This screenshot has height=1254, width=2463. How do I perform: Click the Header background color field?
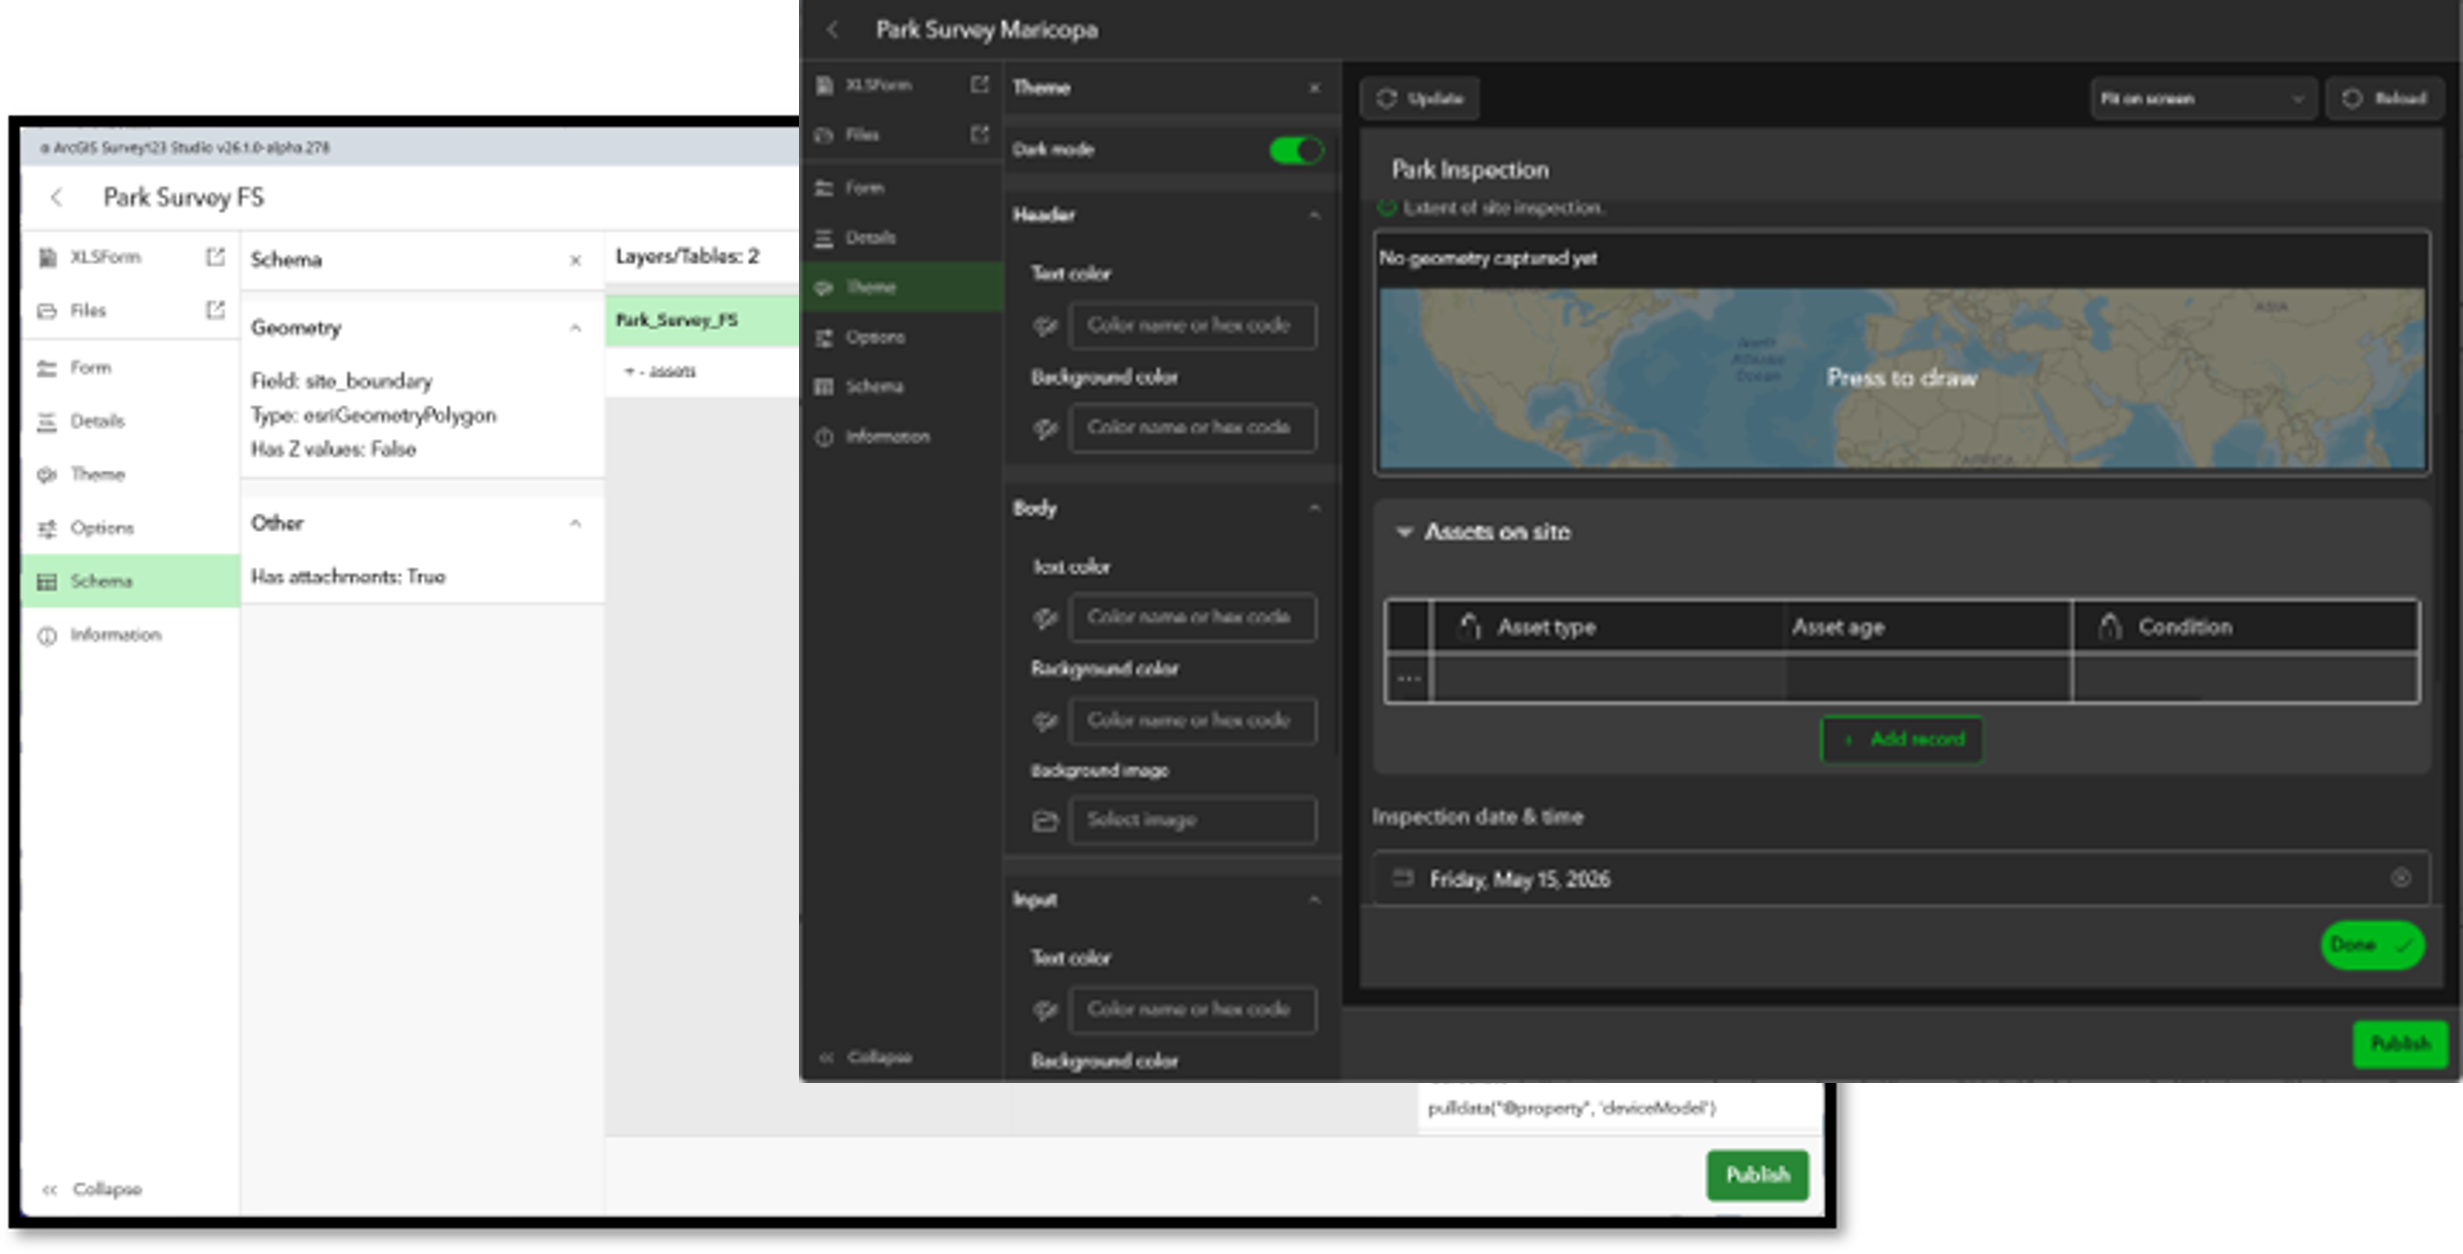[1192, 428]
